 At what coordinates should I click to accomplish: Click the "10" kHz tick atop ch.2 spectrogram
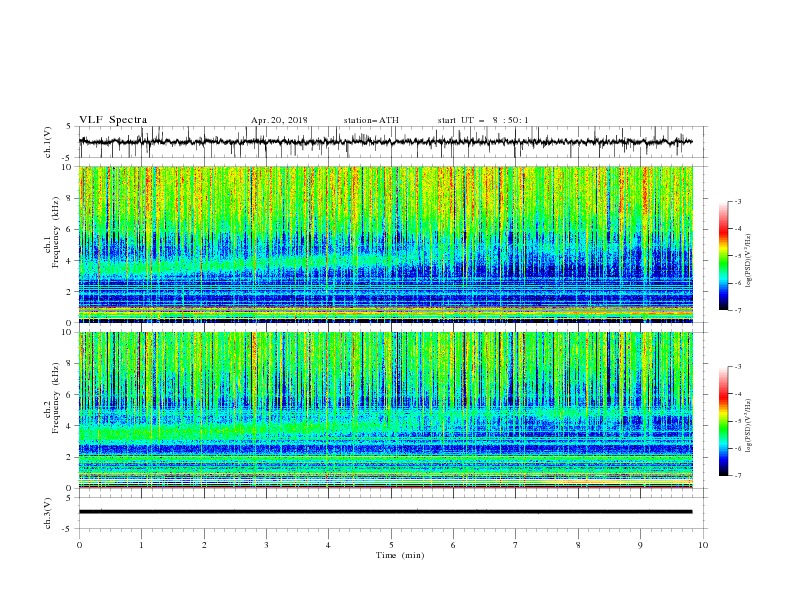point(69,332)
